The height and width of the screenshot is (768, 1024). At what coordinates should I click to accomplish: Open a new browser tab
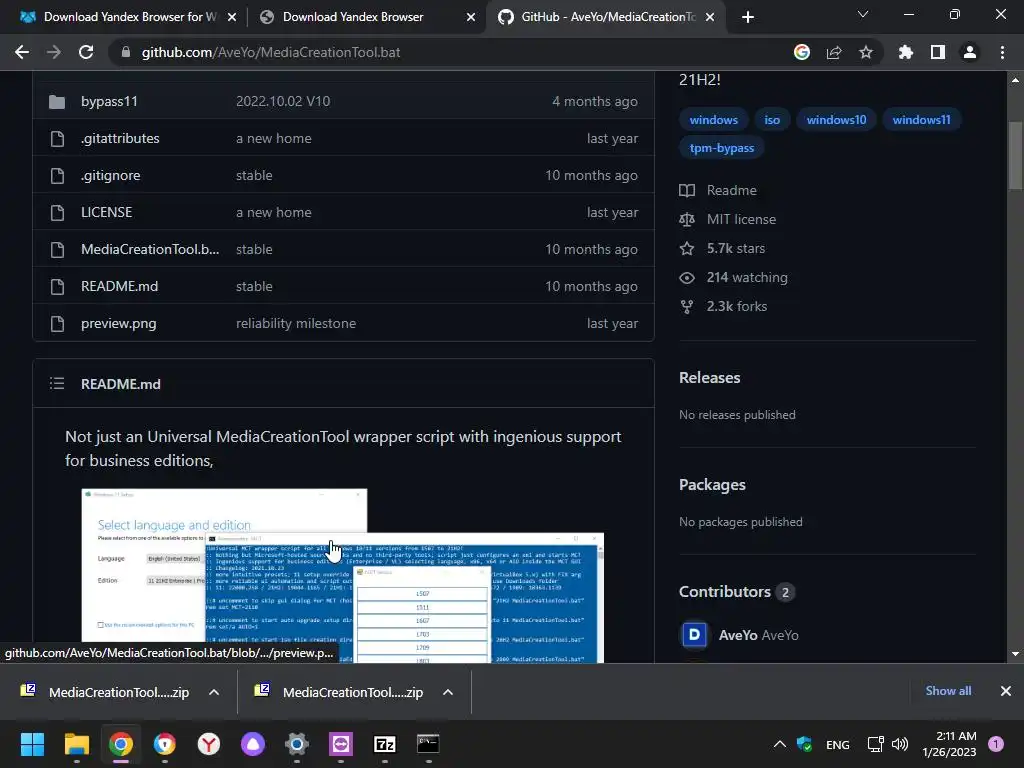[748, 17]
